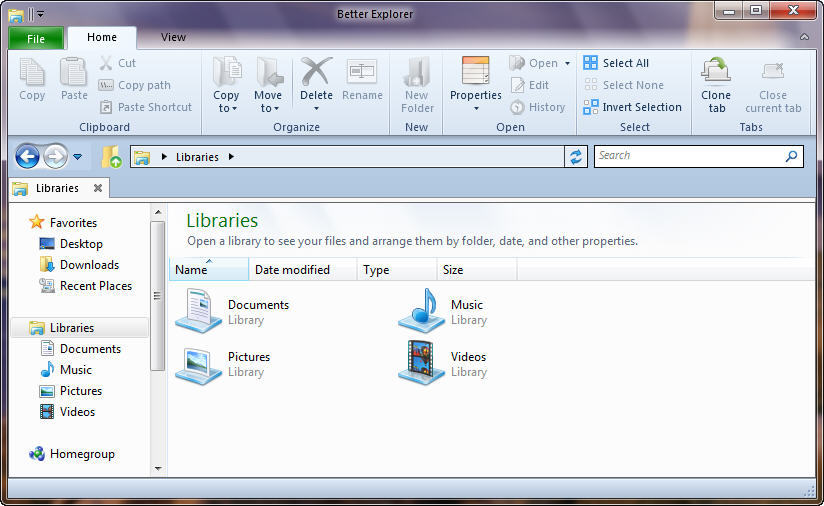Image resolution: width=824 pixels, height=506 pixels.
Task: Open the Properties dropdown arrow
Action: click(x=476, y=109)
